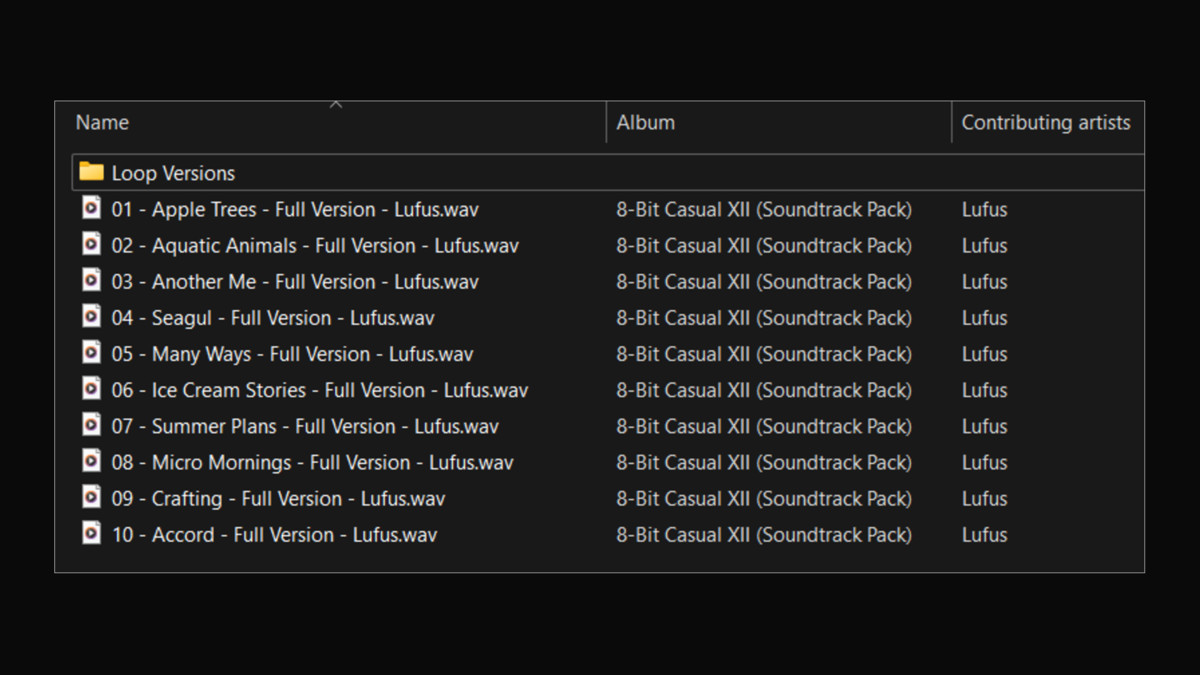Select 09 - Crafting - Full Version file
The width and height of the screenshot is (1200, 675).
278,498
